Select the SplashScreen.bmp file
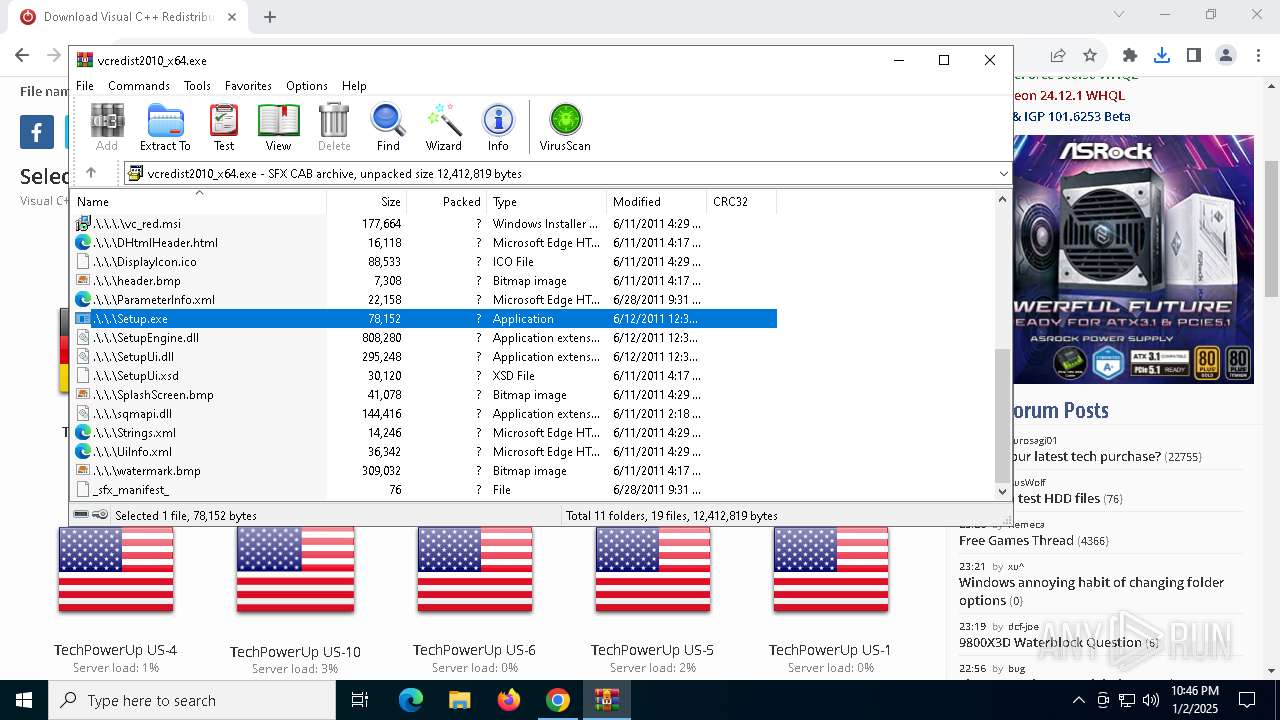1280x720 pixels. point(424,395)
